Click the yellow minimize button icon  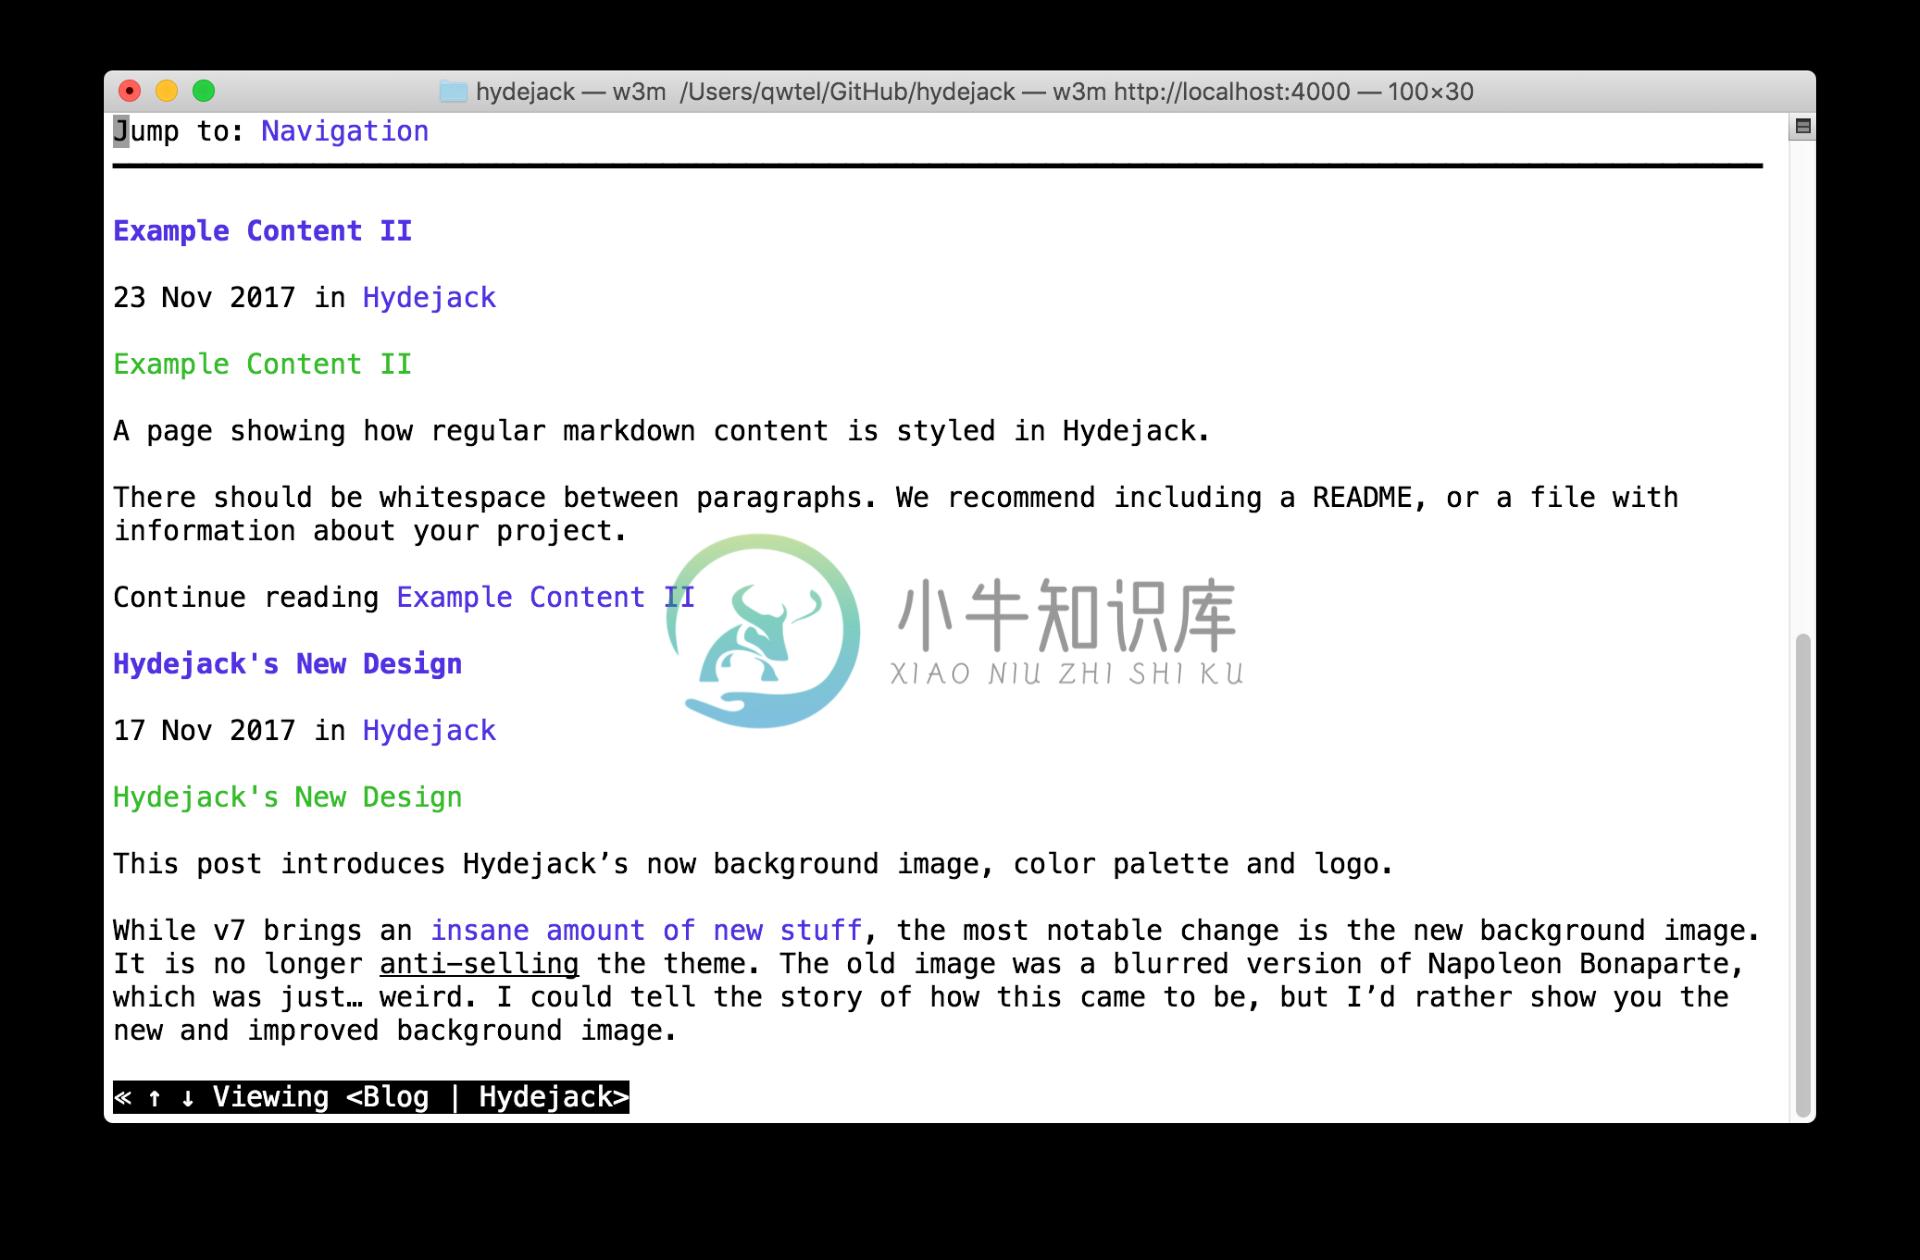tap(159, 91)
